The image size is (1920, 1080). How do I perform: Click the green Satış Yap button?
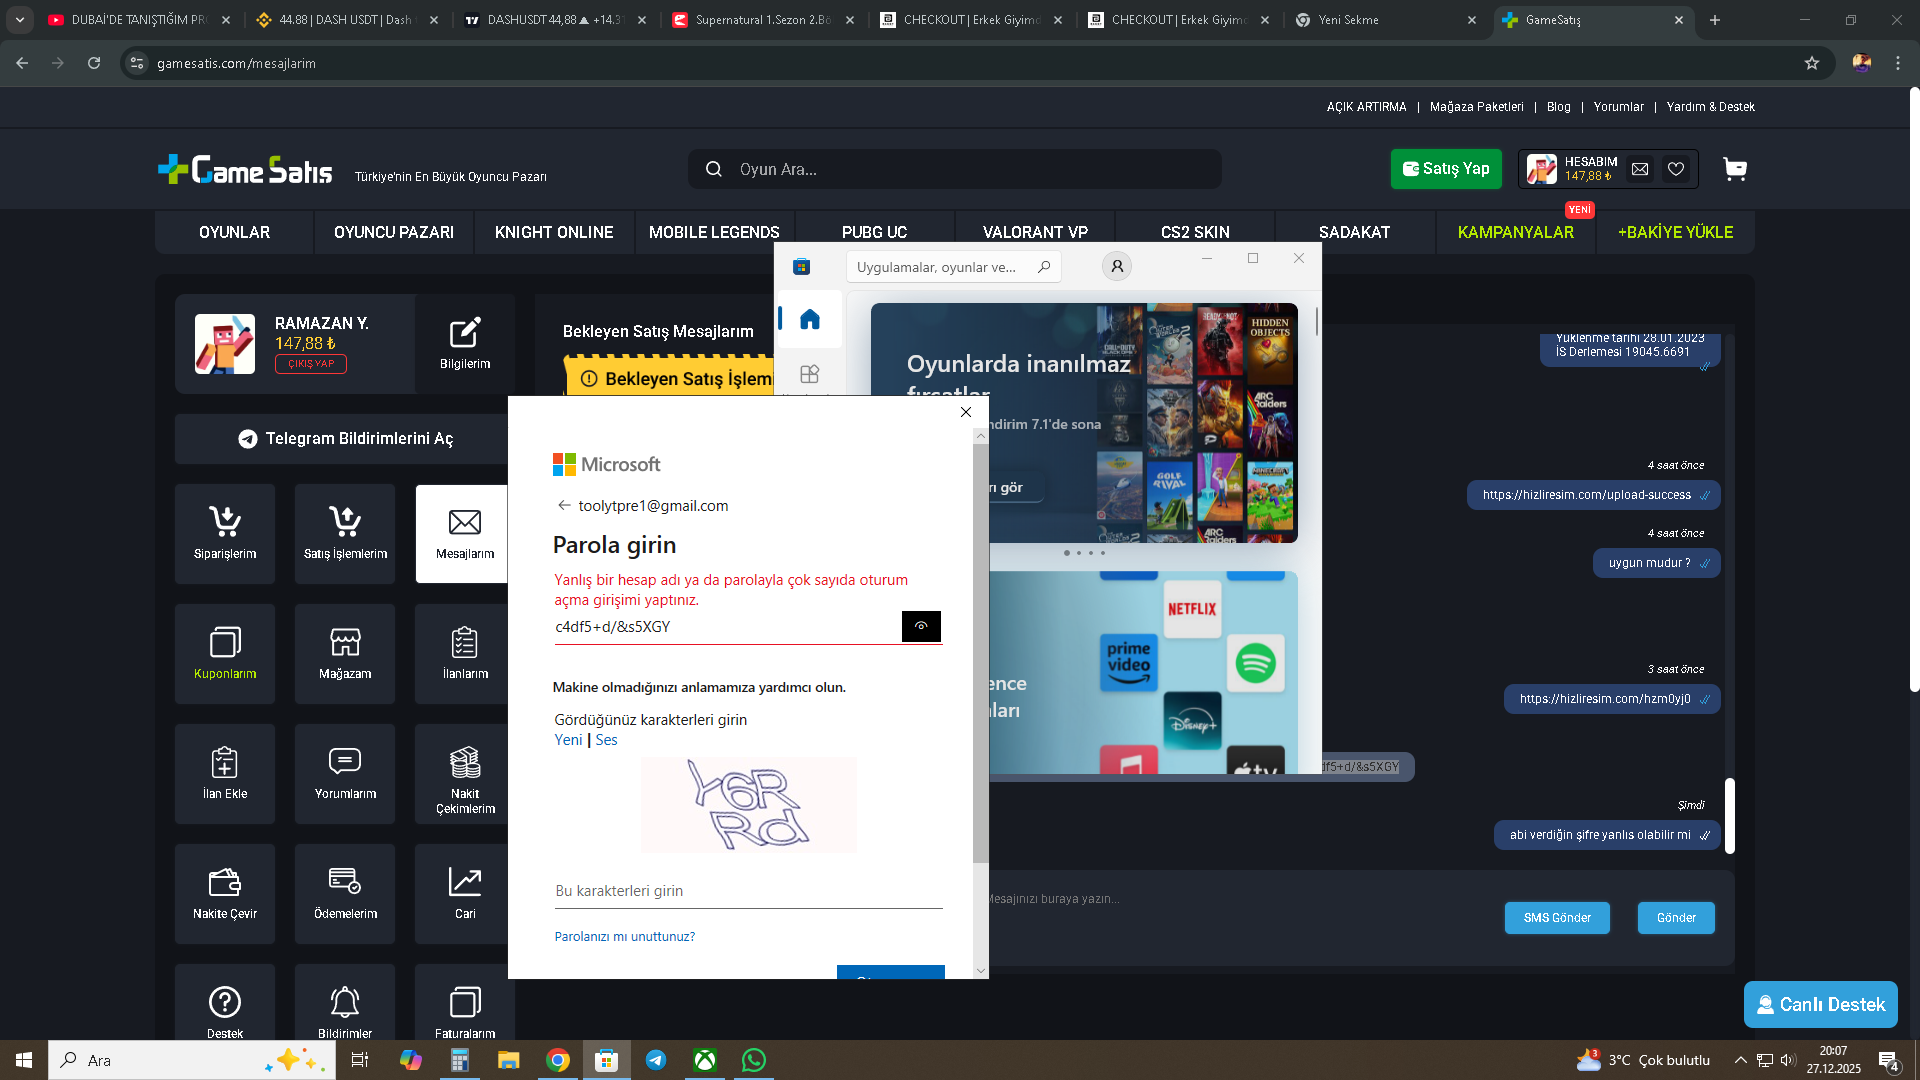pos(1446,169)
